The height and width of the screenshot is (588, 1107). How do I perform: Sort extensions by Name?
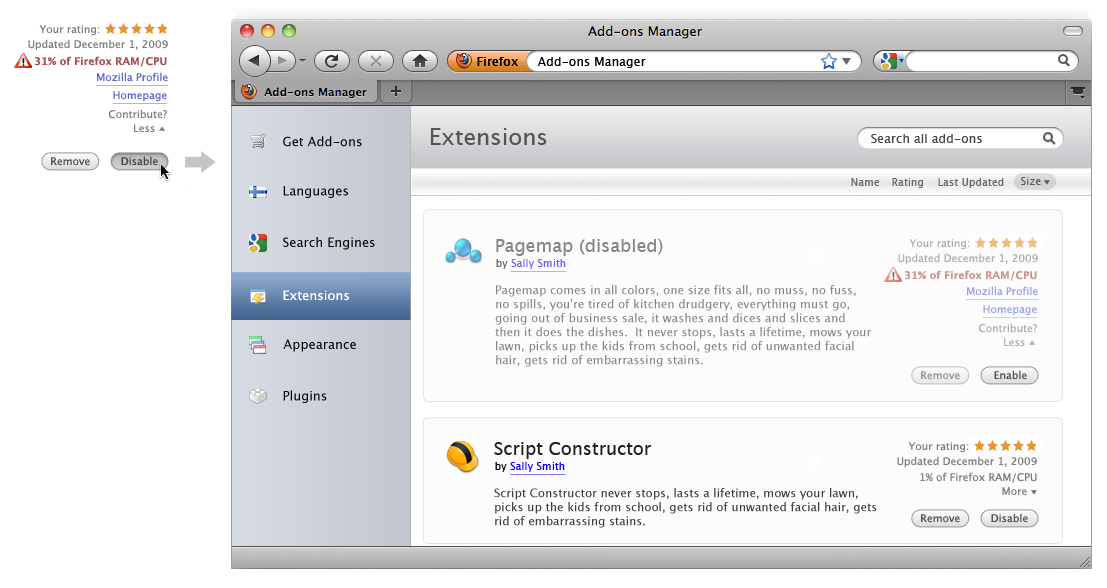(x=865, y=182)
